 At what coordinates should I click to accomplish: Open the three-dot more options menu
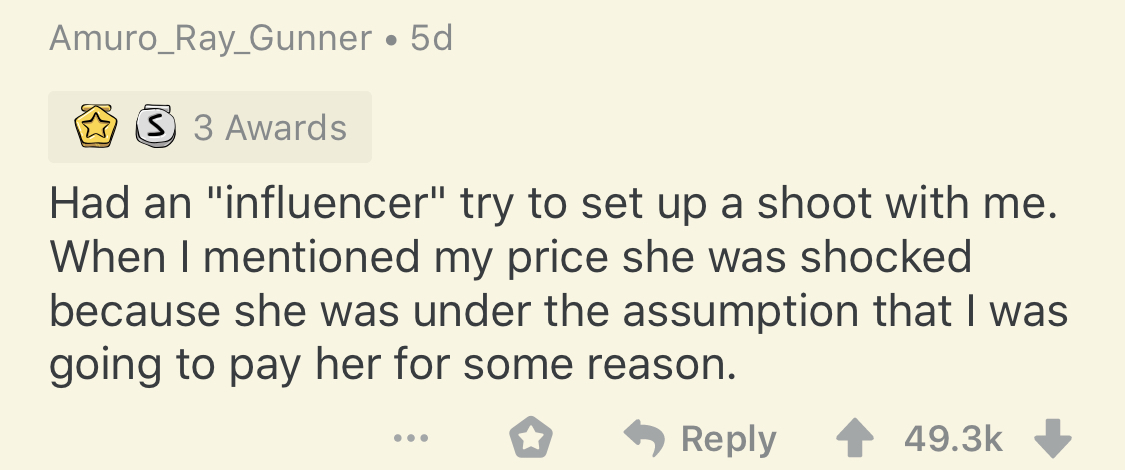click(x=411, y=439)
